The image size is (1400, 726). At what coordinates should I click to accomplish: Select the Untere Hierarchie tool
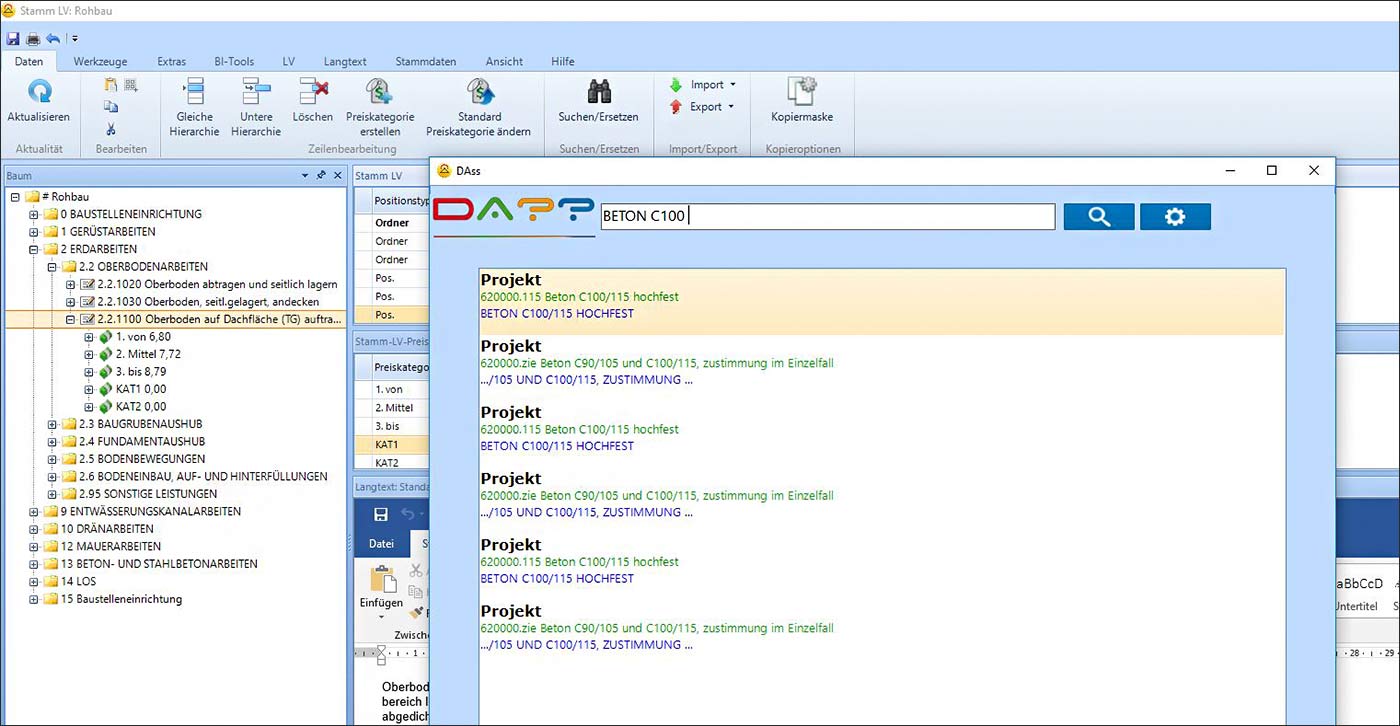(x=256, y=94)
